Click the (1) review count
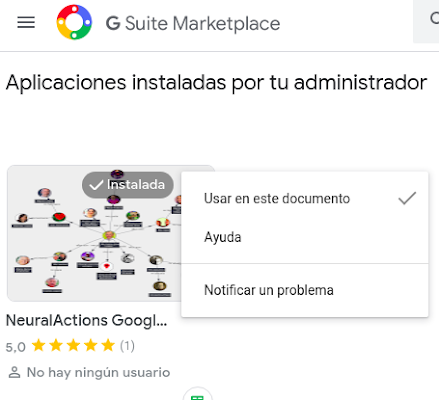Image resolution: width=439 pixels, height=400 pixels. click(127, 346)
